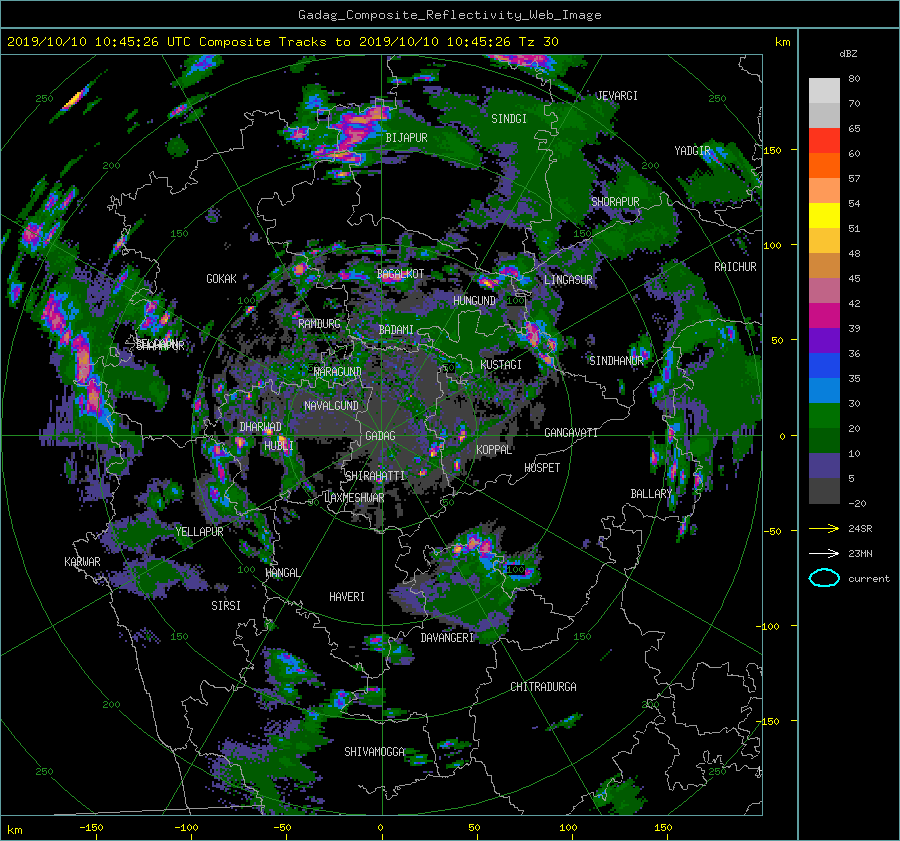Click the JEVARGI city label
900x841 pixels.
[x=617, y=95]
